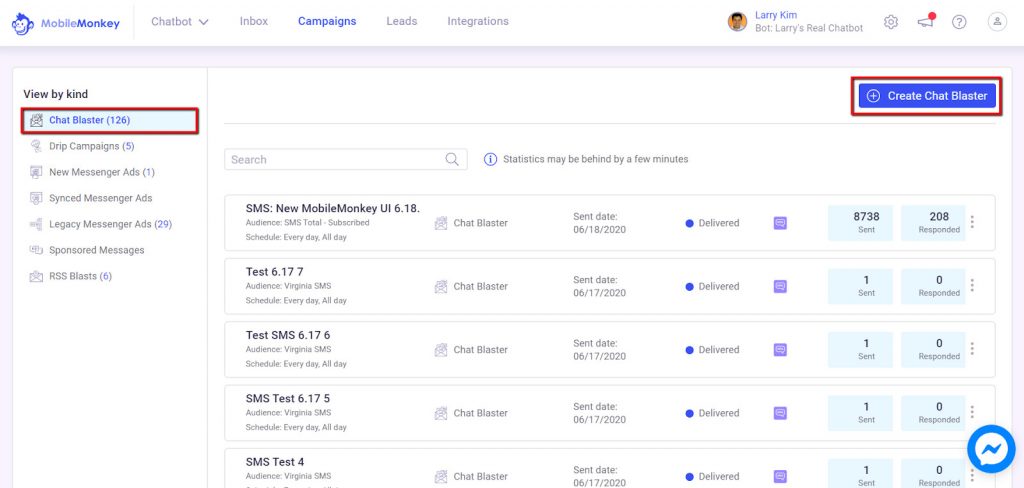Open the Leads tab
1024x488 pixels.
402,22
